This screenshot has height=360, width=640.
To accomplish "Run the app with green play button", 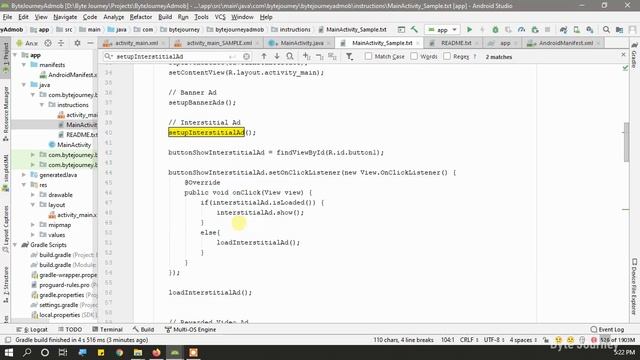I will pyautogui.click(x=469, y=29).
